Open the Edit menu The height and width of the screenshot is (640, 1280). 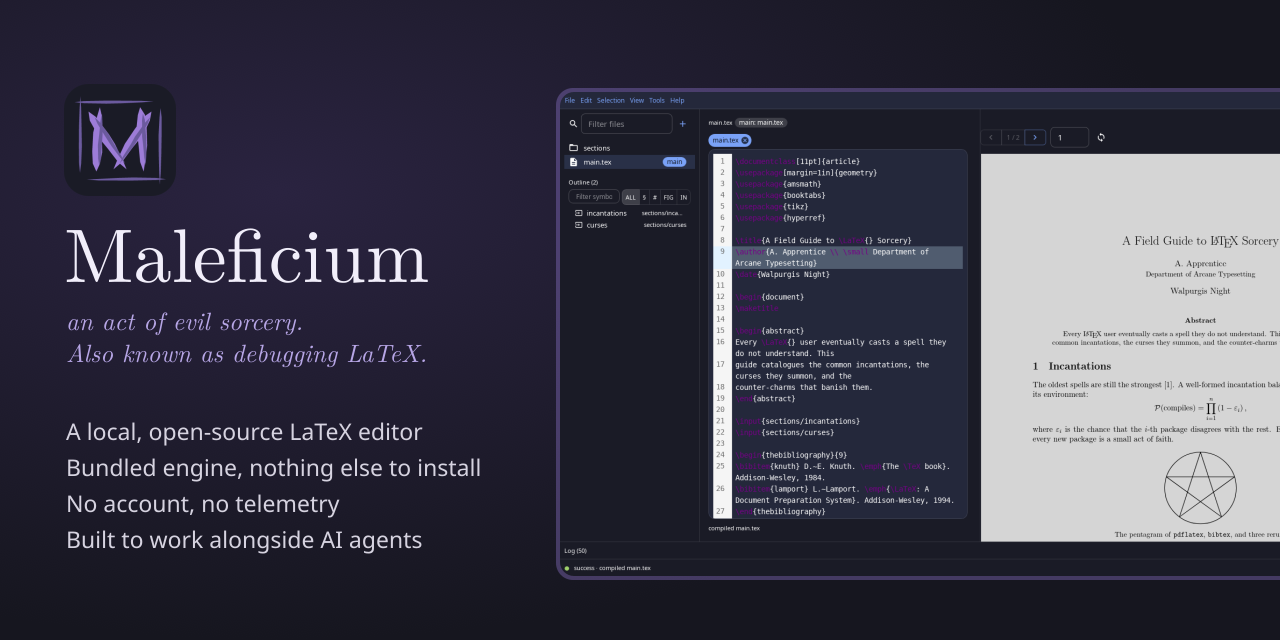586,100
